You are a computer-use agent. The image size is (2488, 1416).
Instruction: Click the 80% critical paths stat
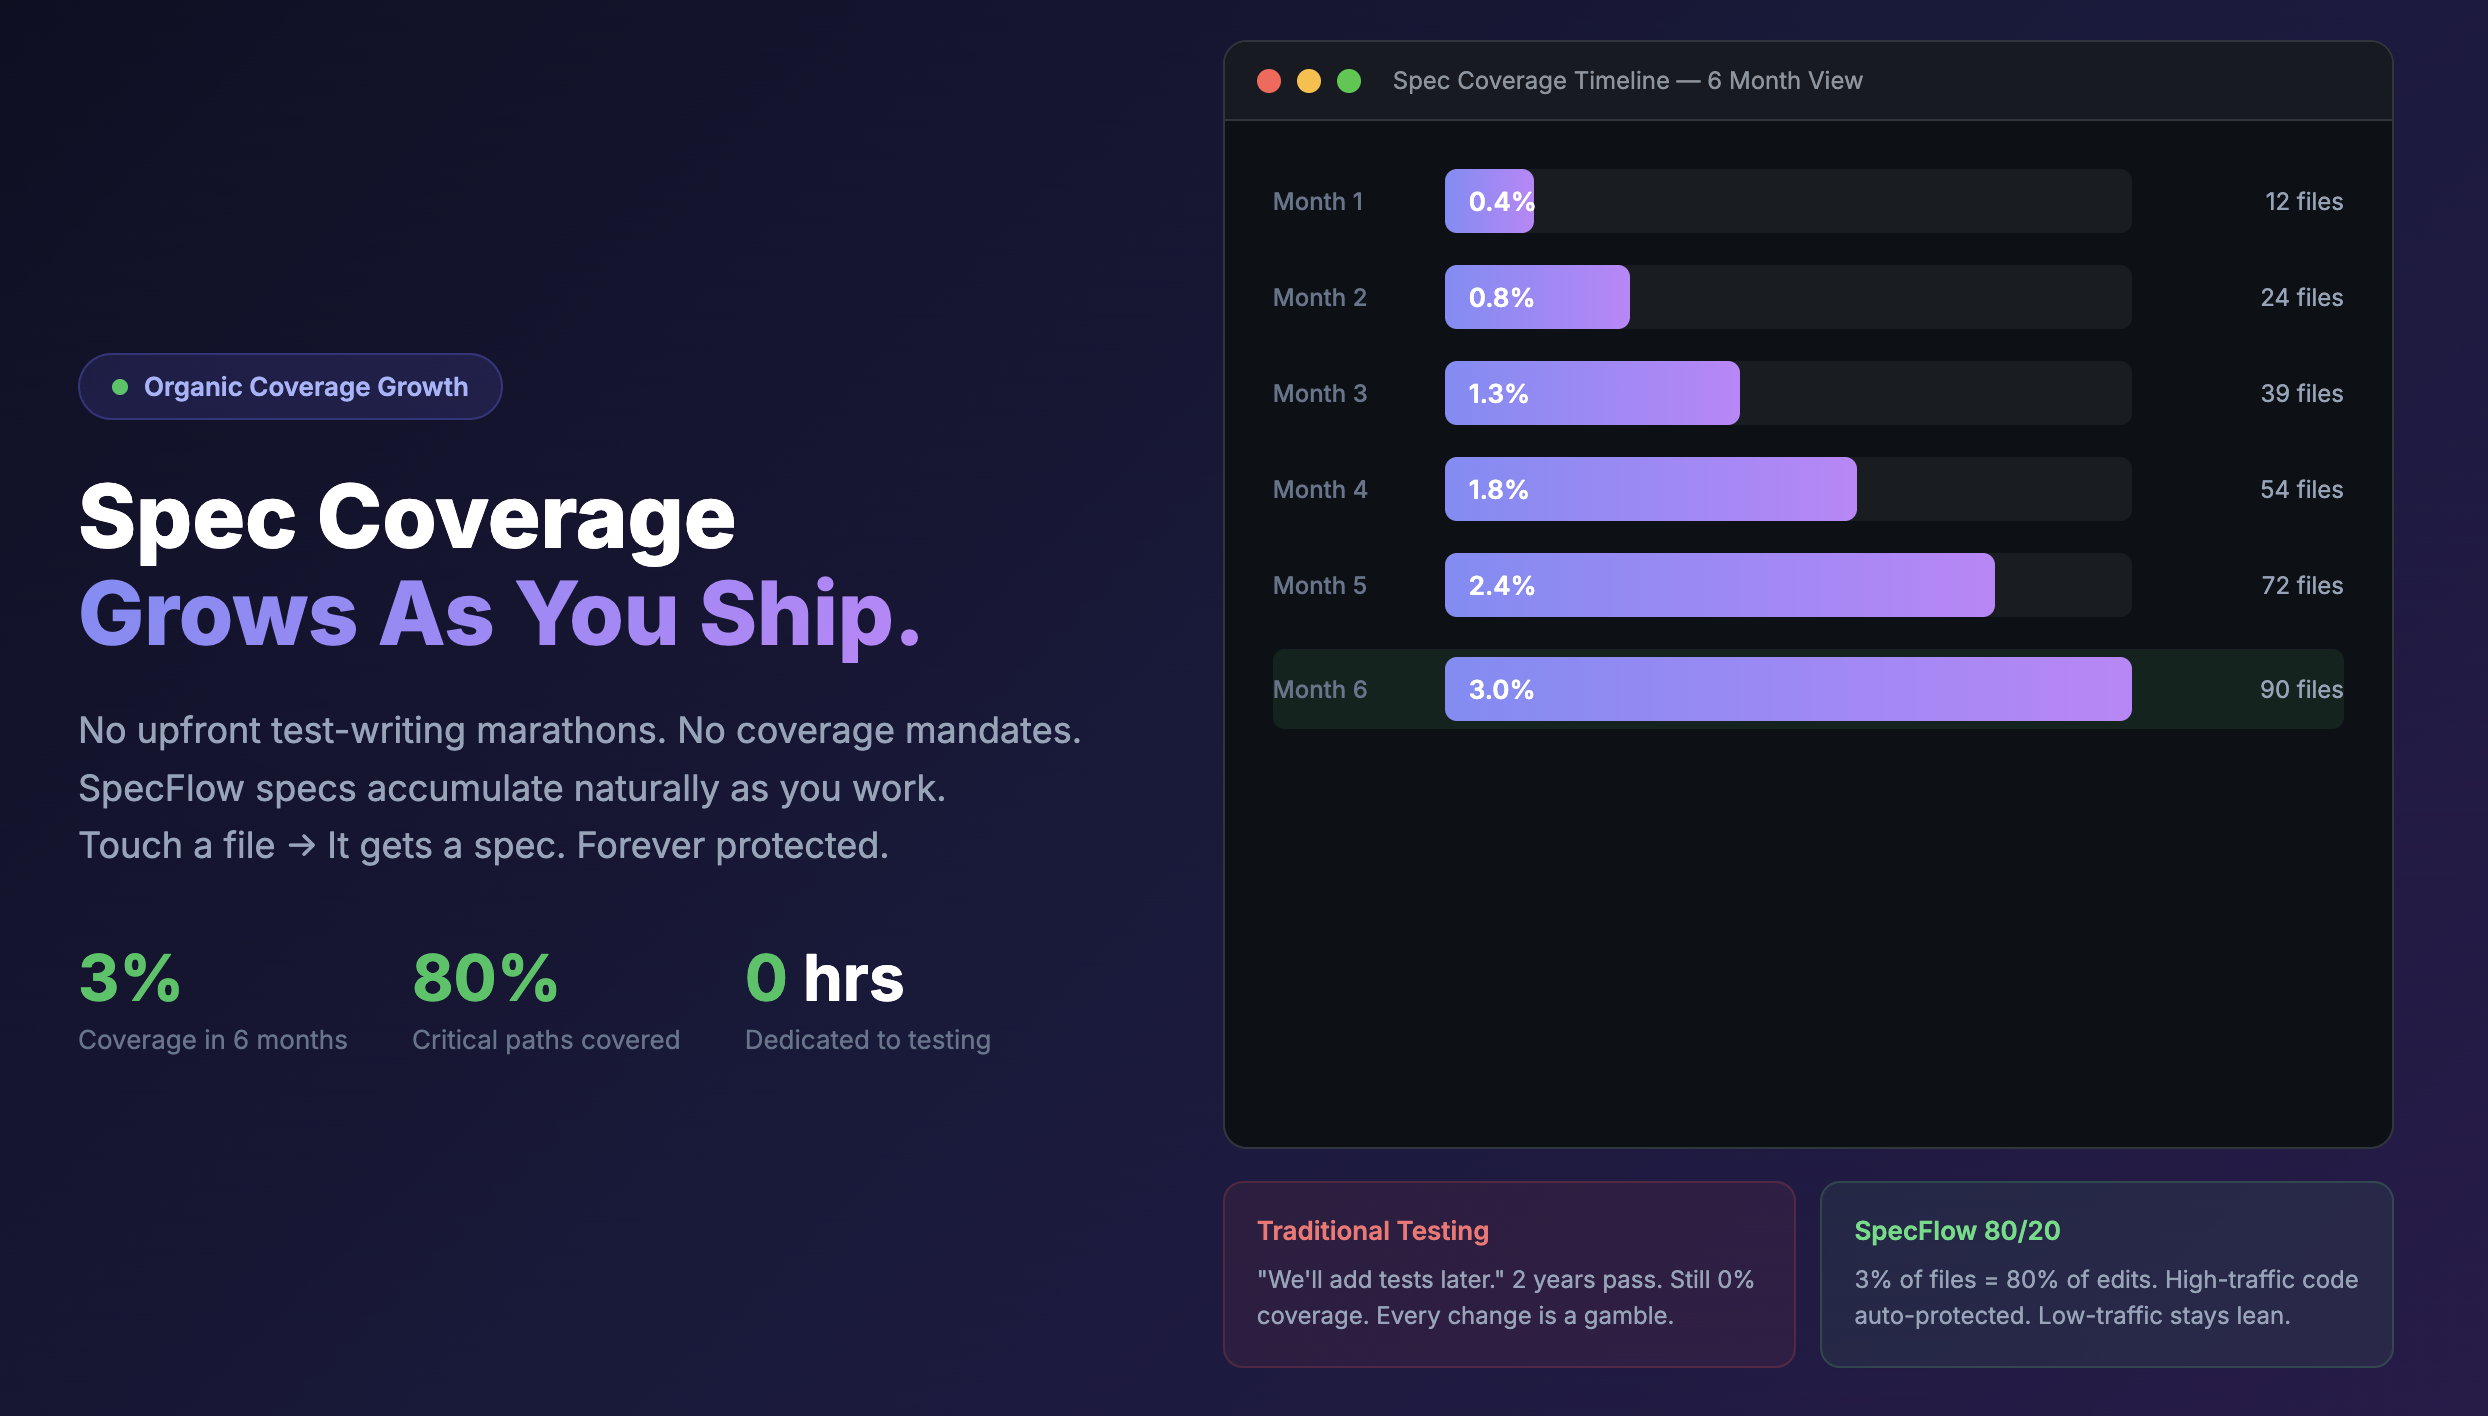click(x=486, y=978)
